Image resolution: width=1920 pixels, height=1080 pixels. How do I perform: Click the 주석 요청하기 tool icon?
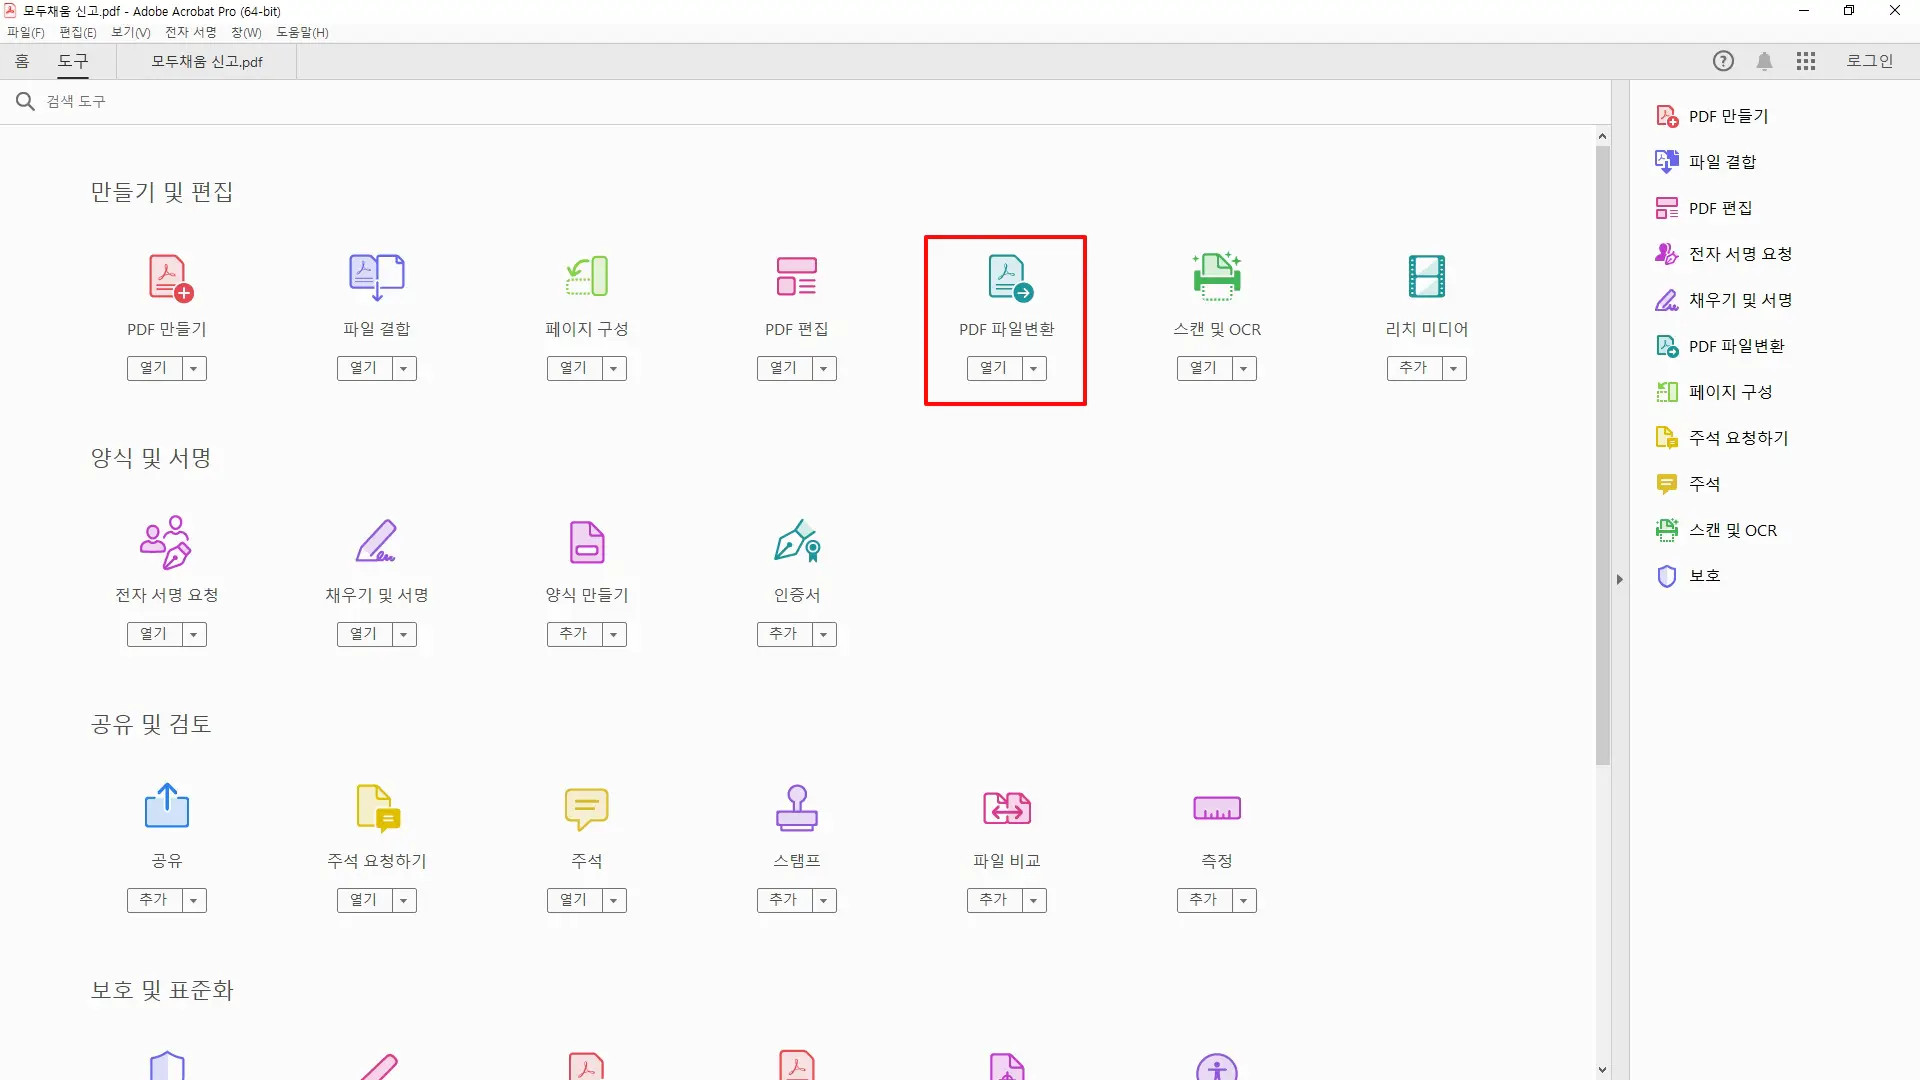tap(379, 808)
